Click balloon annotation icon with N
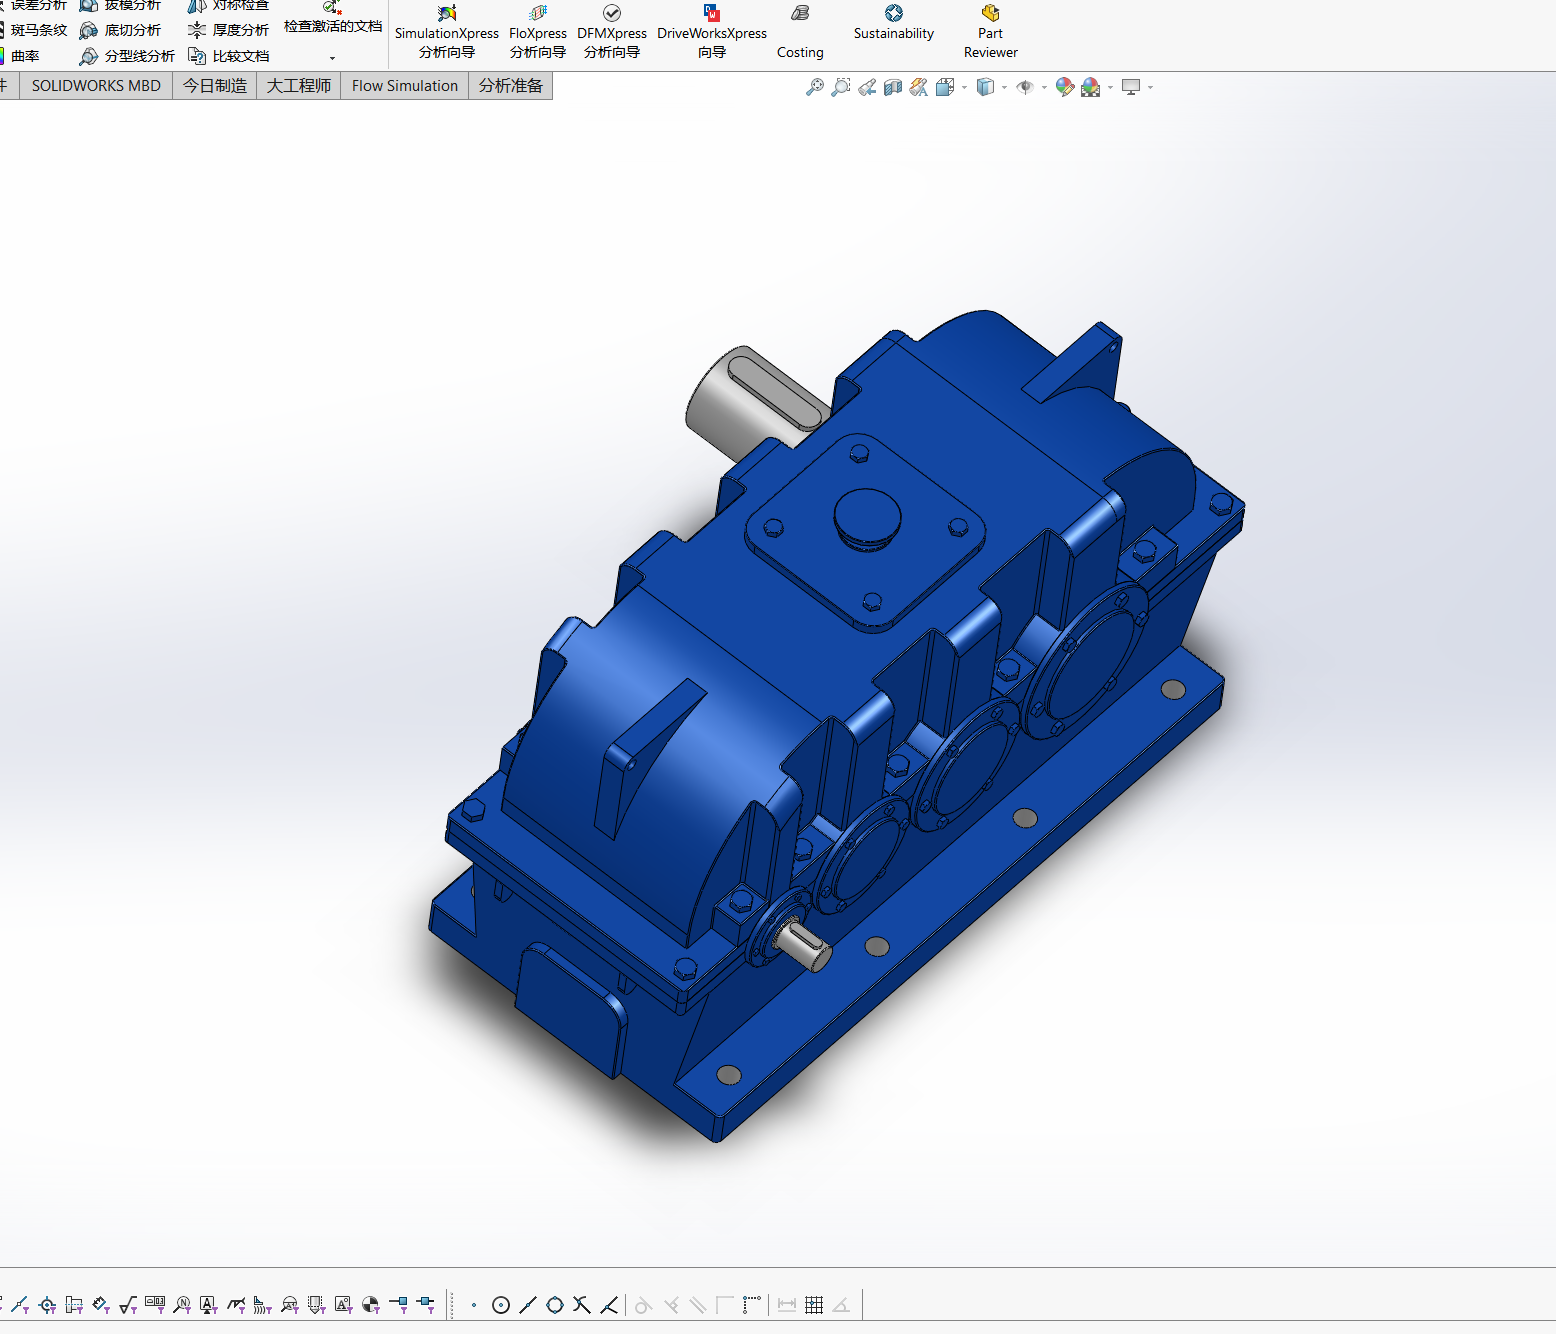Screen dimensions: 1556x1334 (x=182, y=1305)
